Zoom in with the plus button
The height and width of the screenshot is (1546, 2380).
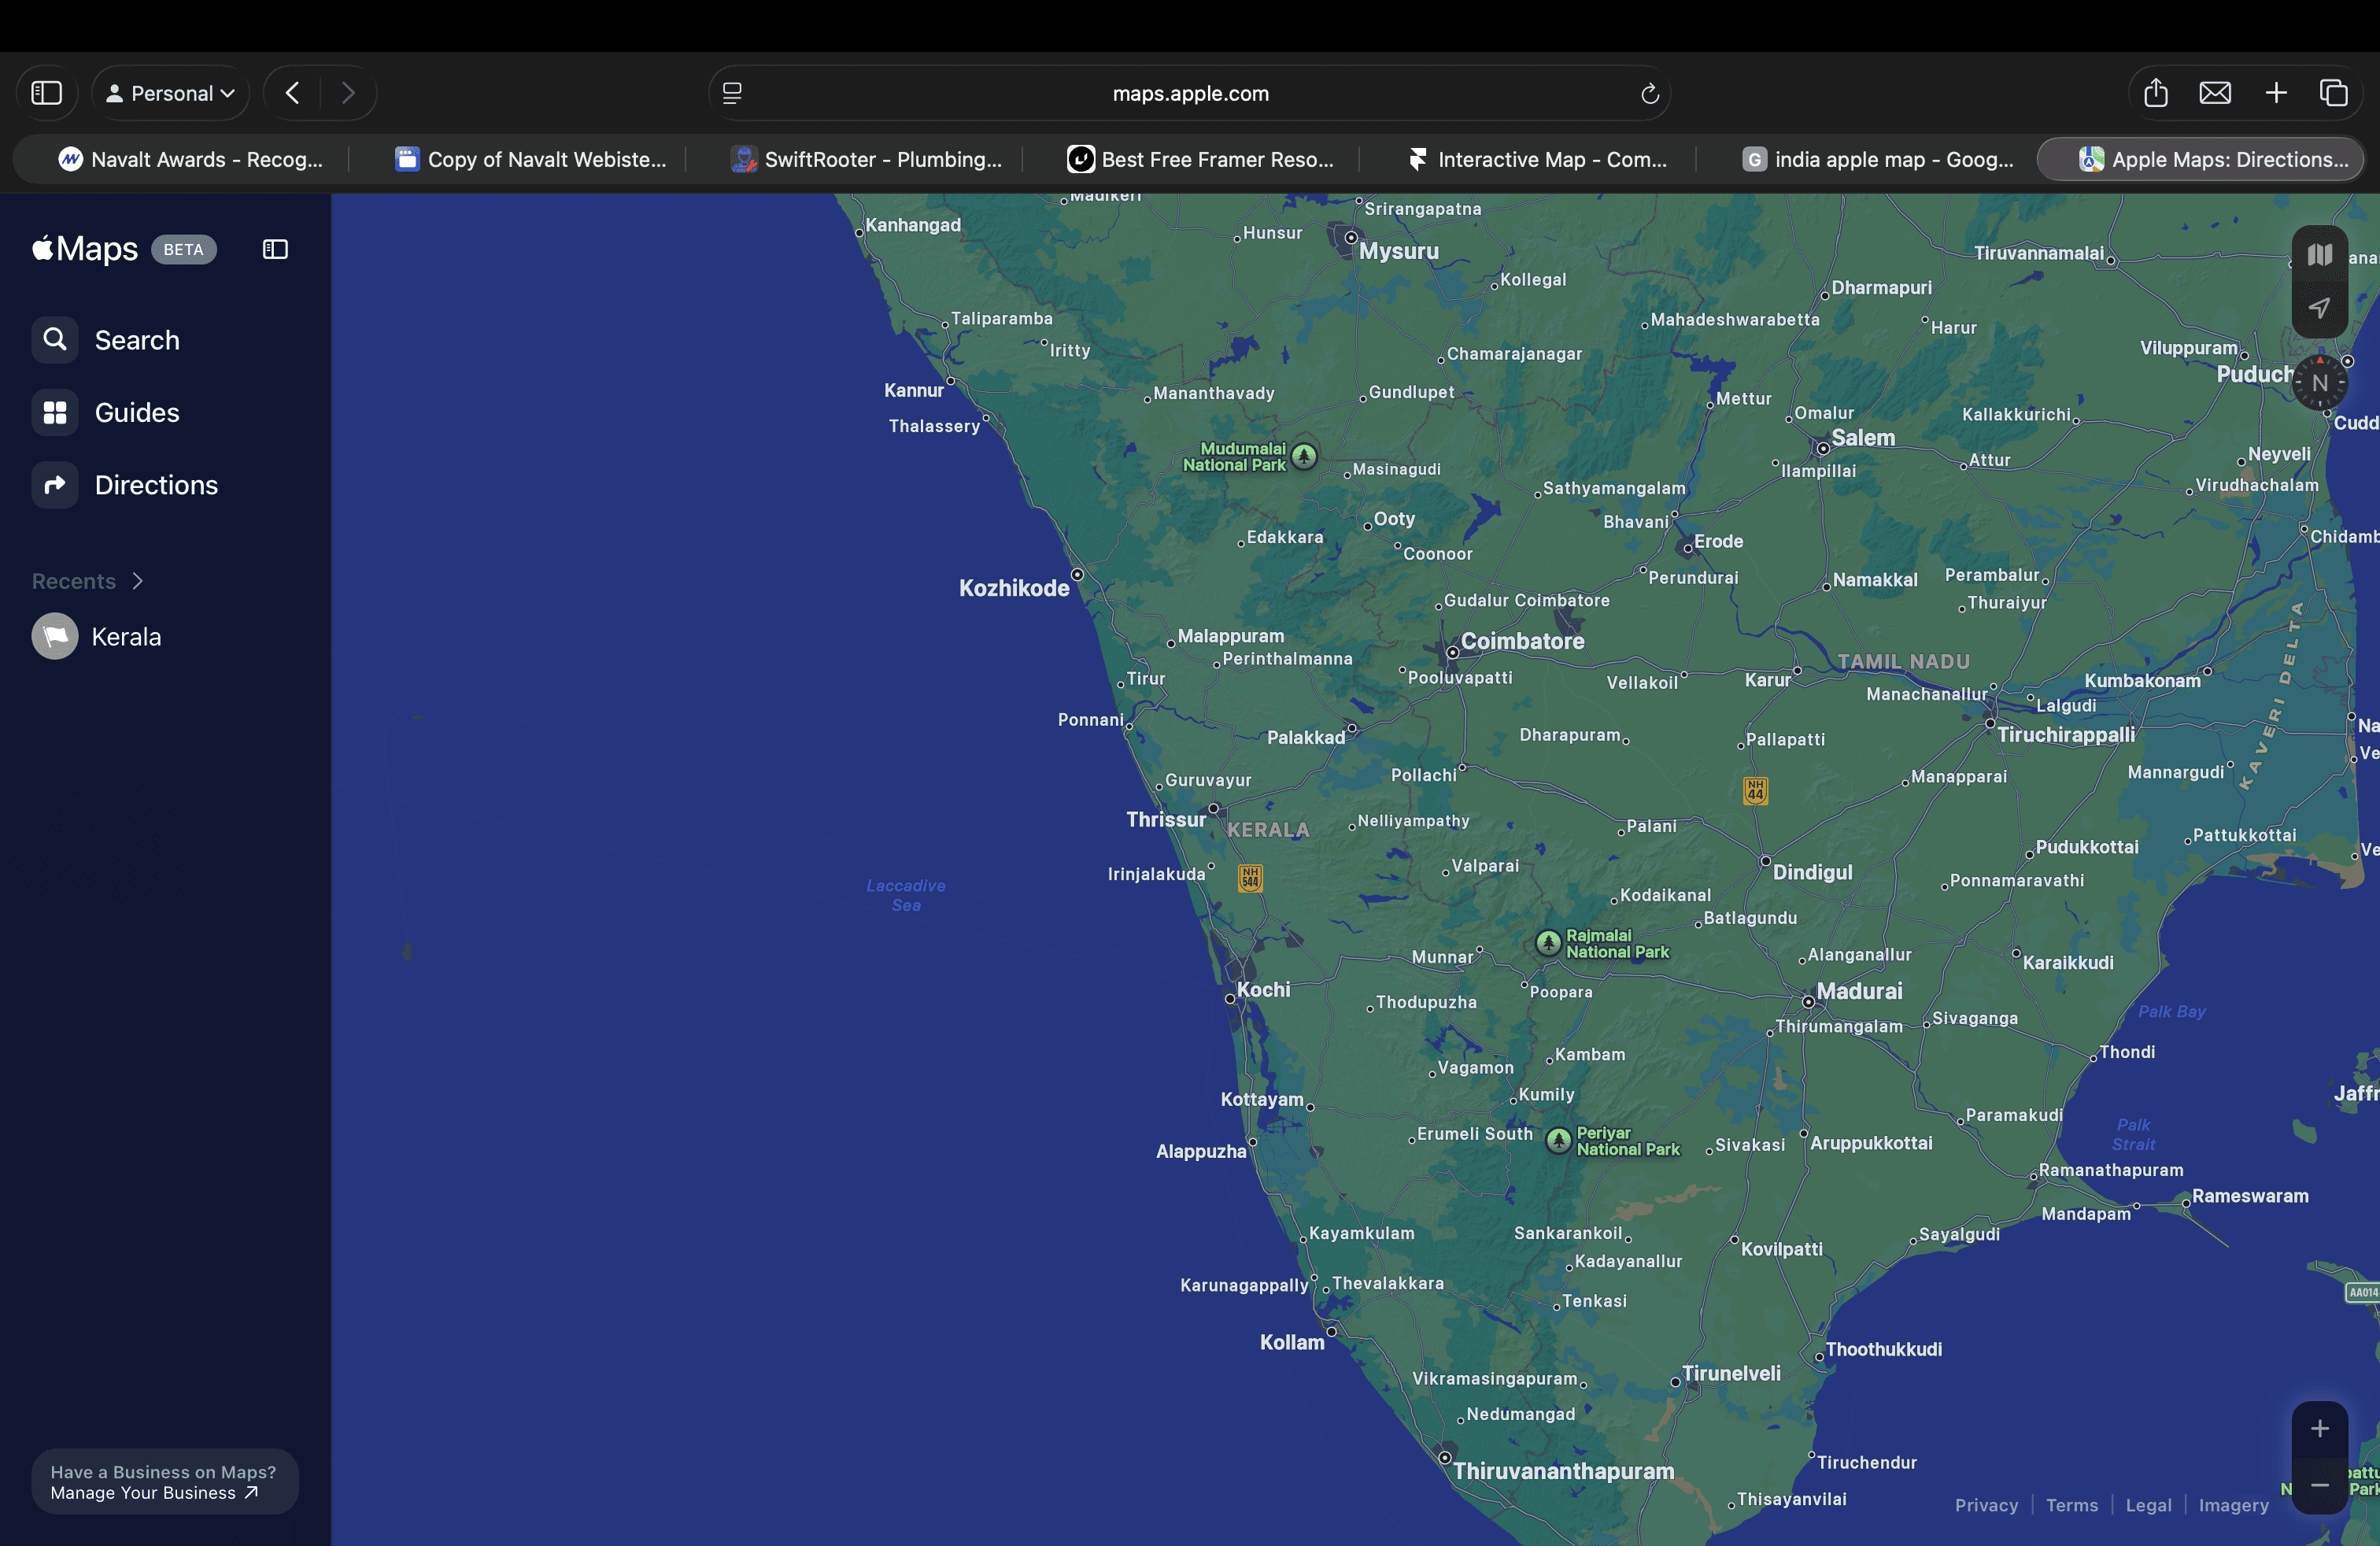point(2319,1429)
